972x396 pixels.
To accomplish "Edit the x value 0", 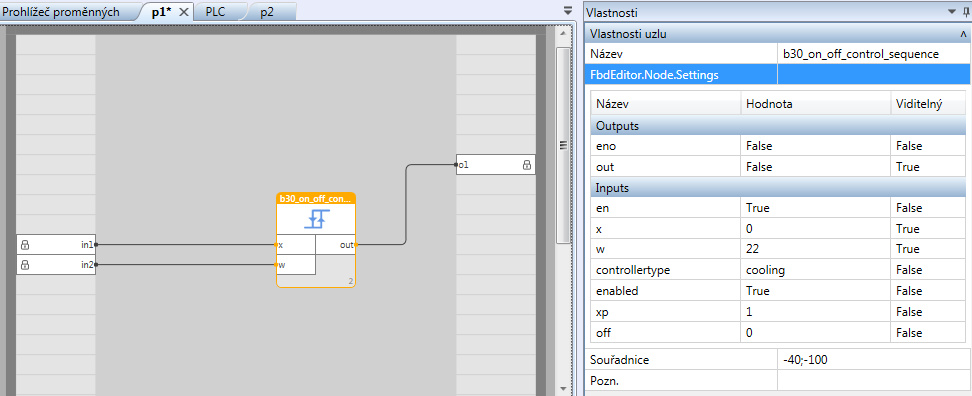I will 816,229.
